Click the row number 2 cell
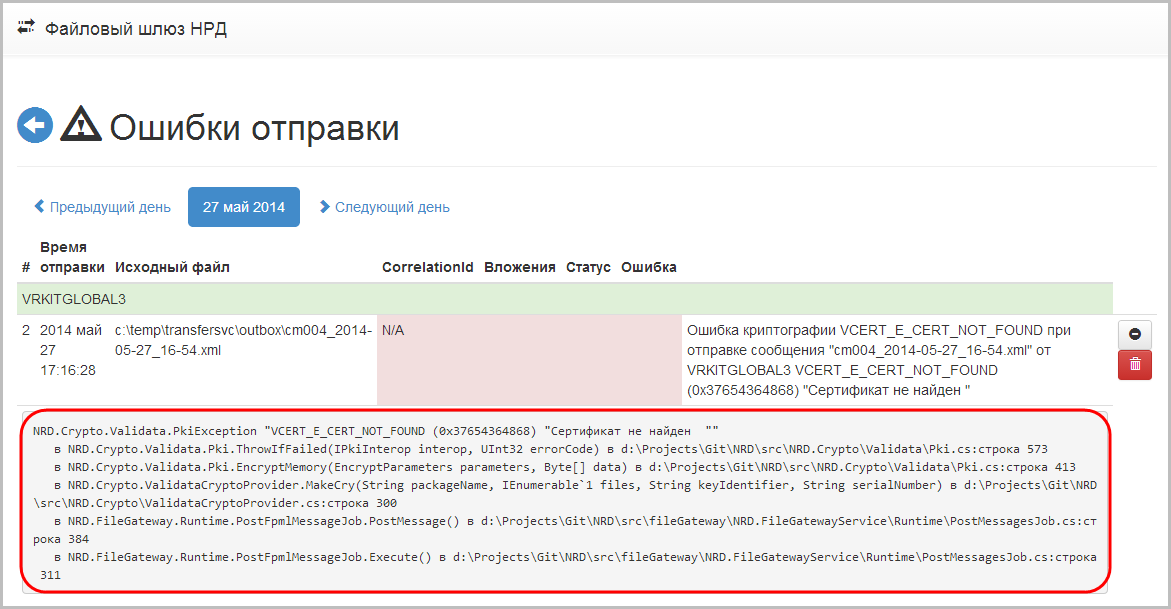The image size is (1171, 609). (26, 330)
